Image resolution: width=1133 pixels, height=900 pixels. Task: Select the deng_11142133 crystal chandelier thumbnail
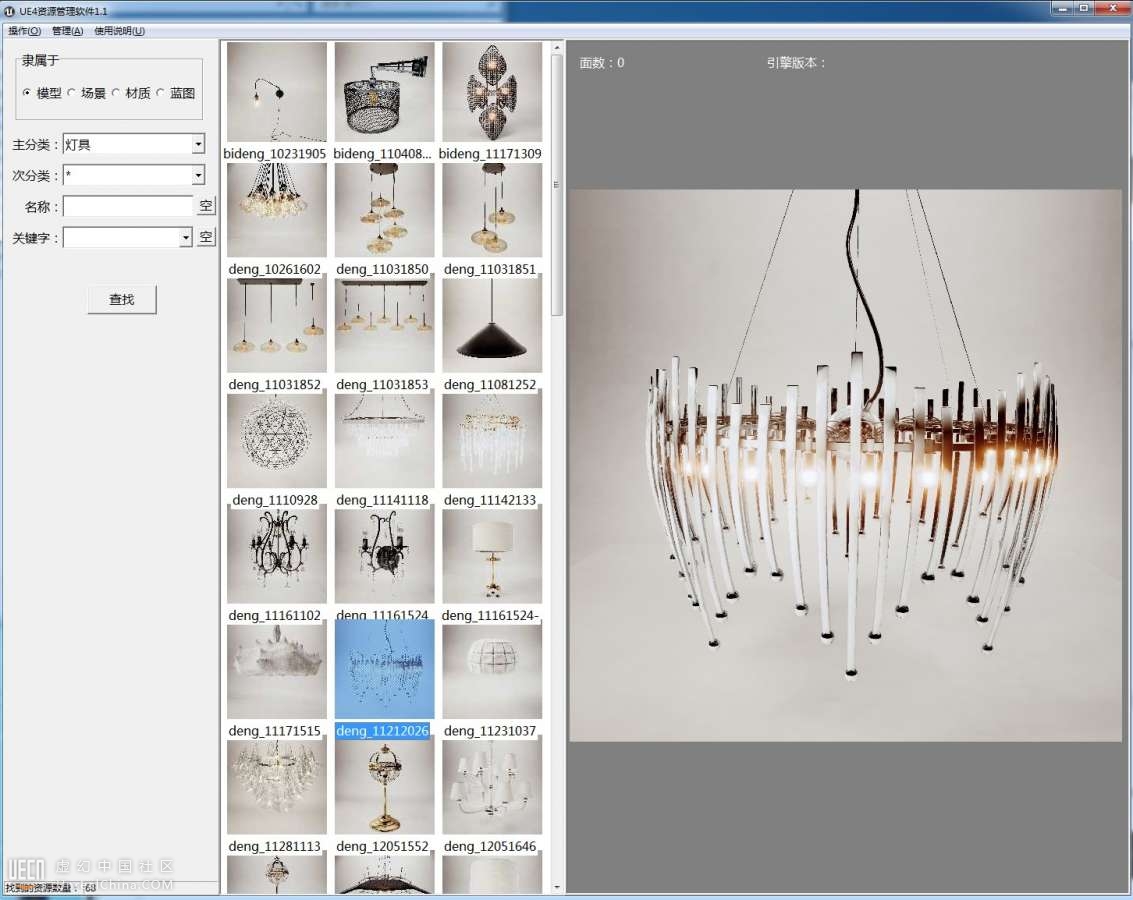pyautogui.click(x=492, y=441)
